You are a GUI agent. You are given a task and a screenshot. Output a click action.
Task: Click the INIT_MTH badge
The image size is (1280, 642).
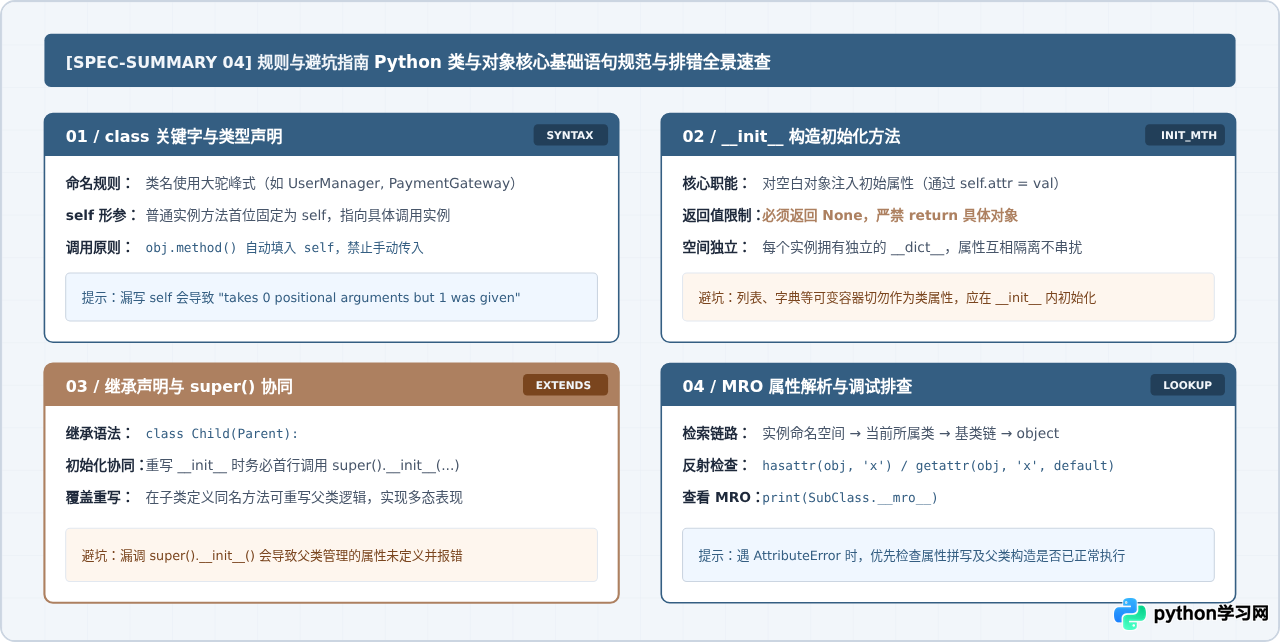[1185, 135]
